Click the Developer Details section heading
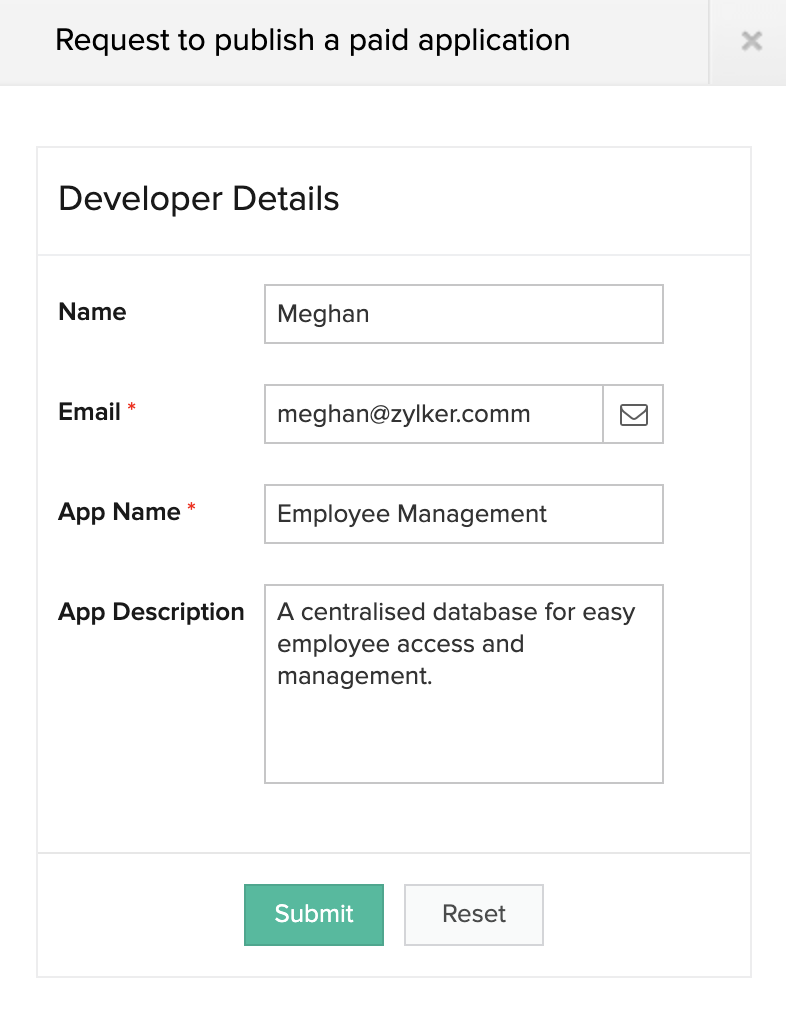 [199, 199]
